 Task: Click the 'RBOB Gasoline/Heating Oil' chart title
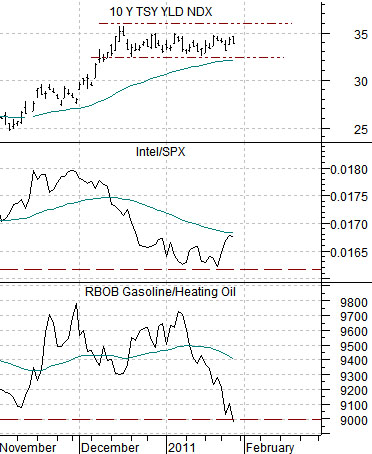(x=160, y=292)
